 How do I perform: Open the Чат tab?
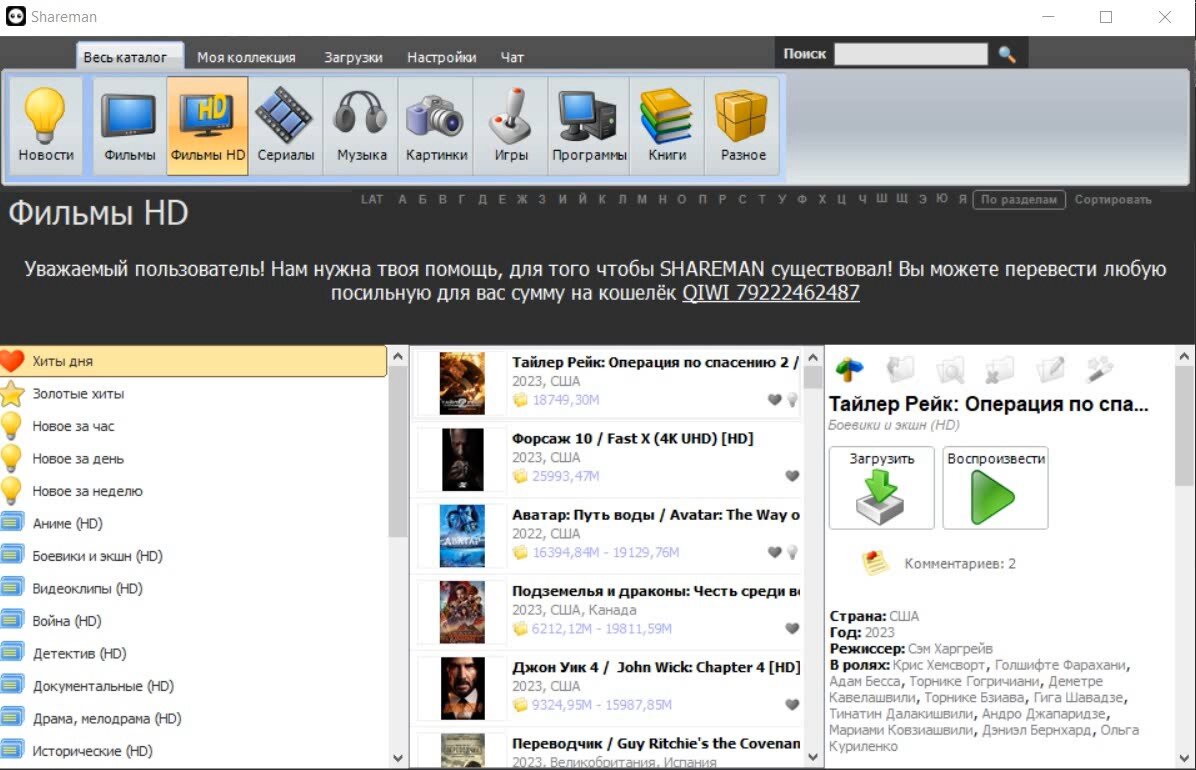(x=512, y=57)
